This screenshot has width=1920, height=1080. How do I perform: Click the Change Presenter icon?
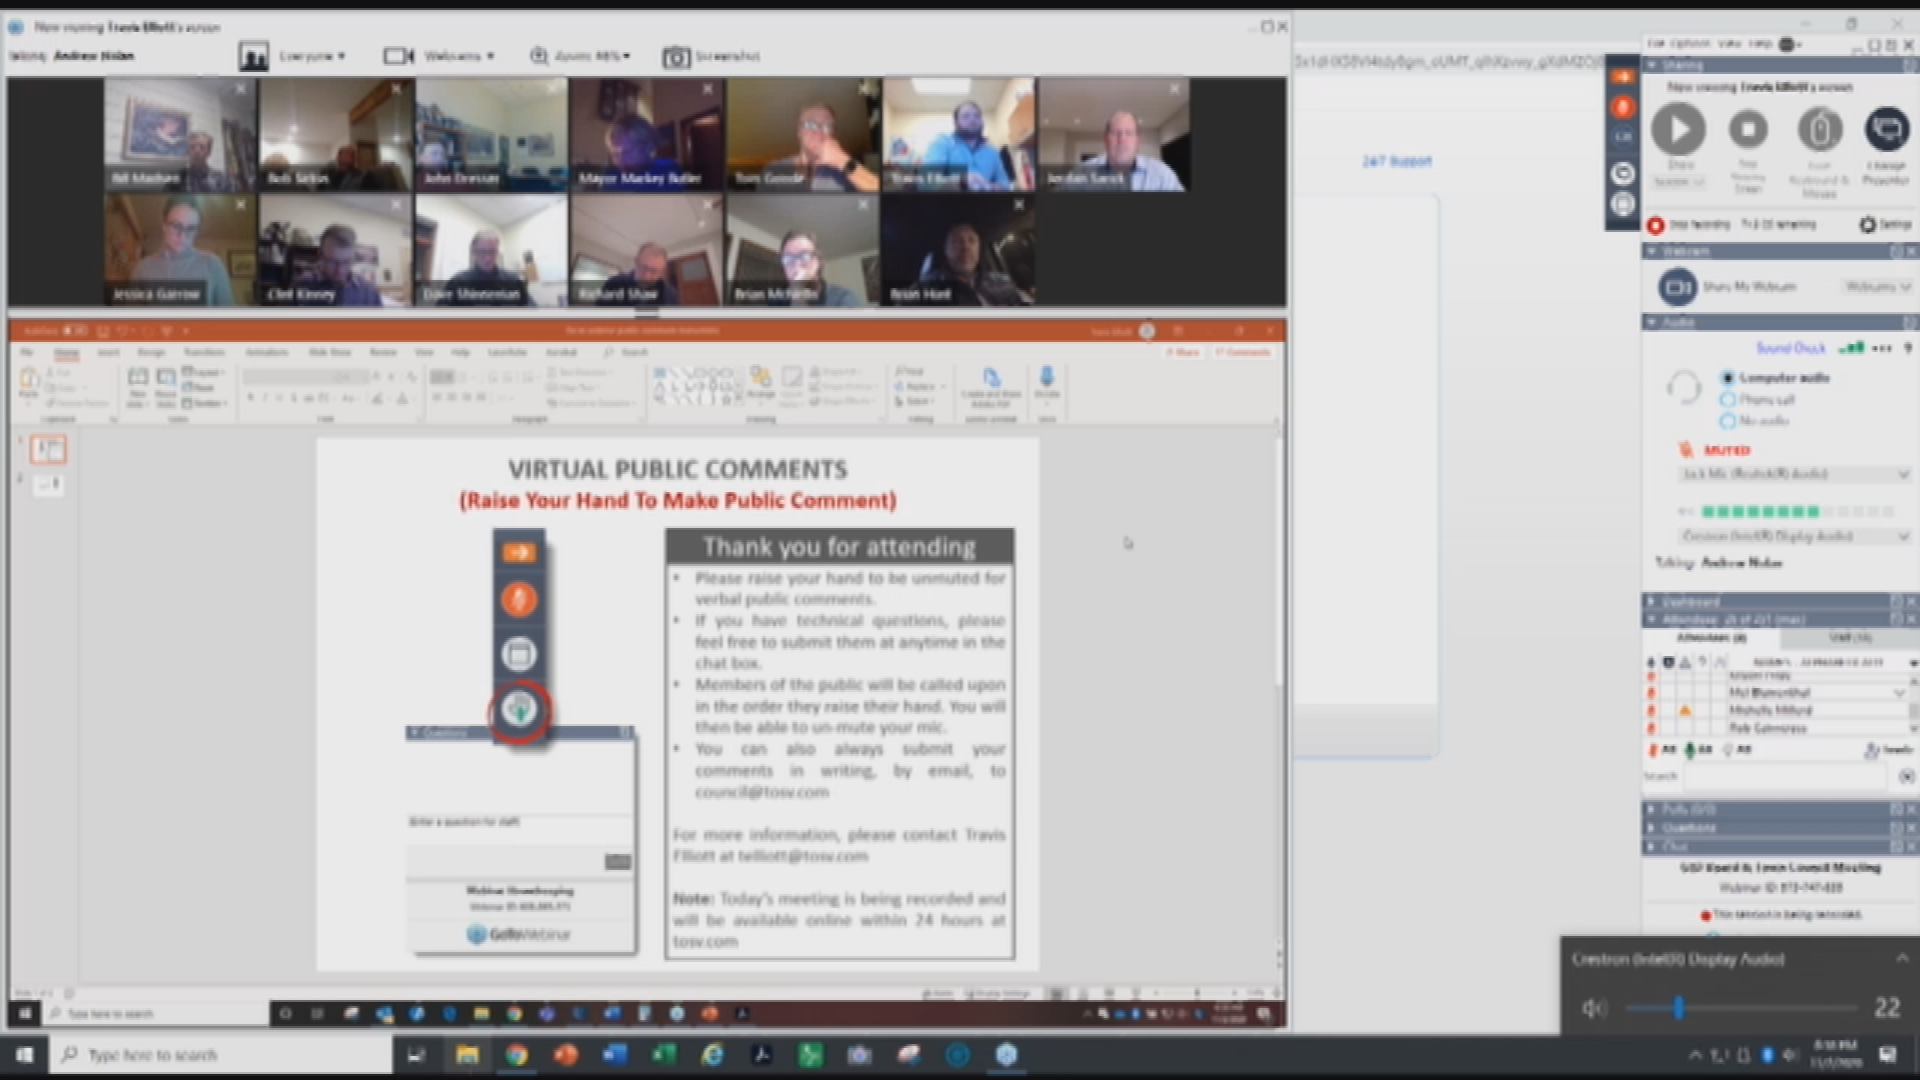click(1886, 127)
